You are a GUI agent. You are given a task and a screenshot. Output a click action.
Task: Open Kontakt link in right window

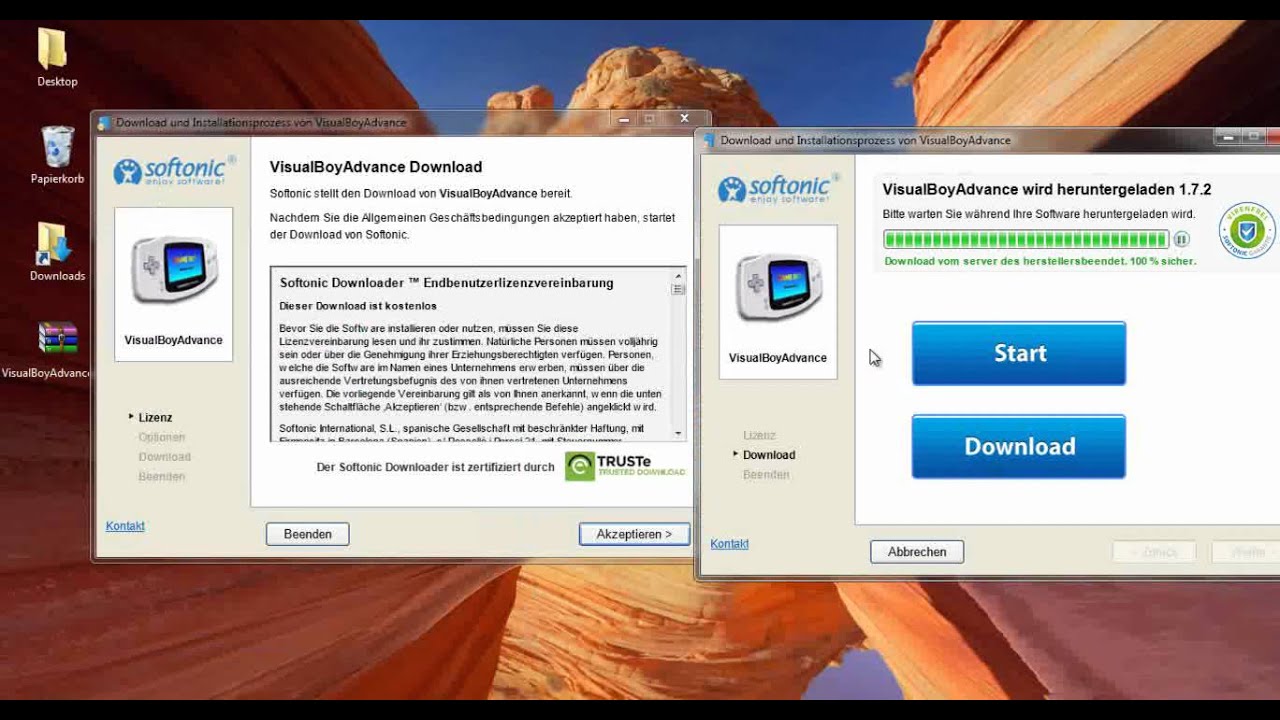point(729,544)
